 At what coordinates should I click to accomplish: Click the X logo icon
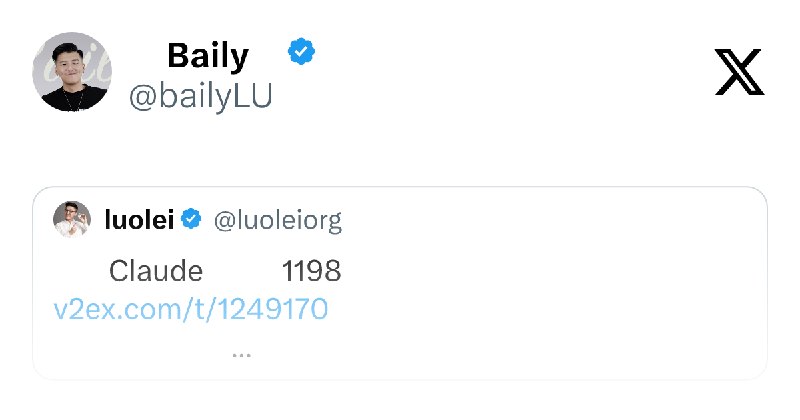click(739, 72)
